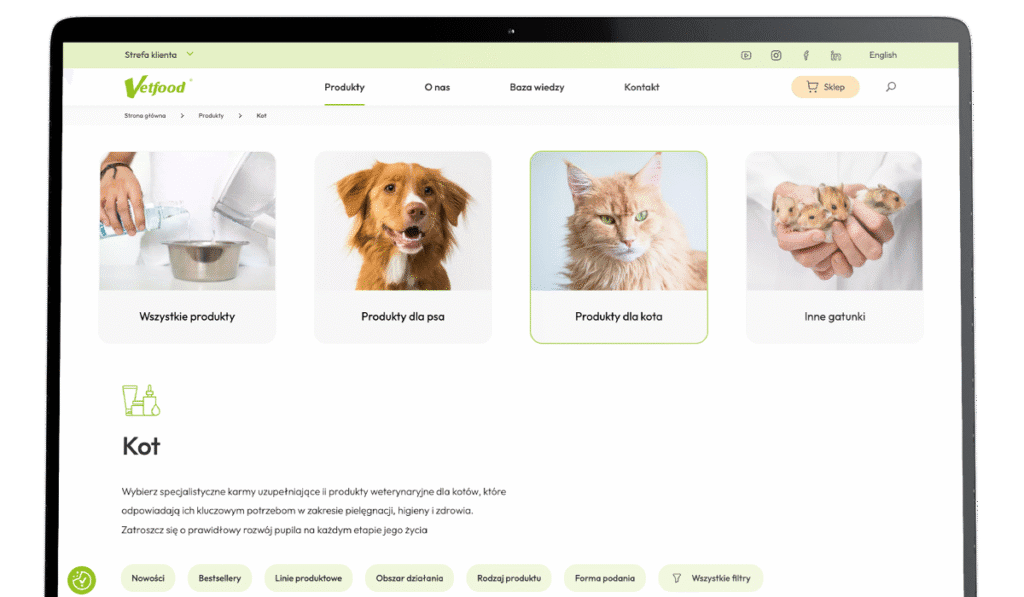The image size is (1024, 597).
Task: Open the Linie produktowe filter dropdown
Action: coord(308,578)
